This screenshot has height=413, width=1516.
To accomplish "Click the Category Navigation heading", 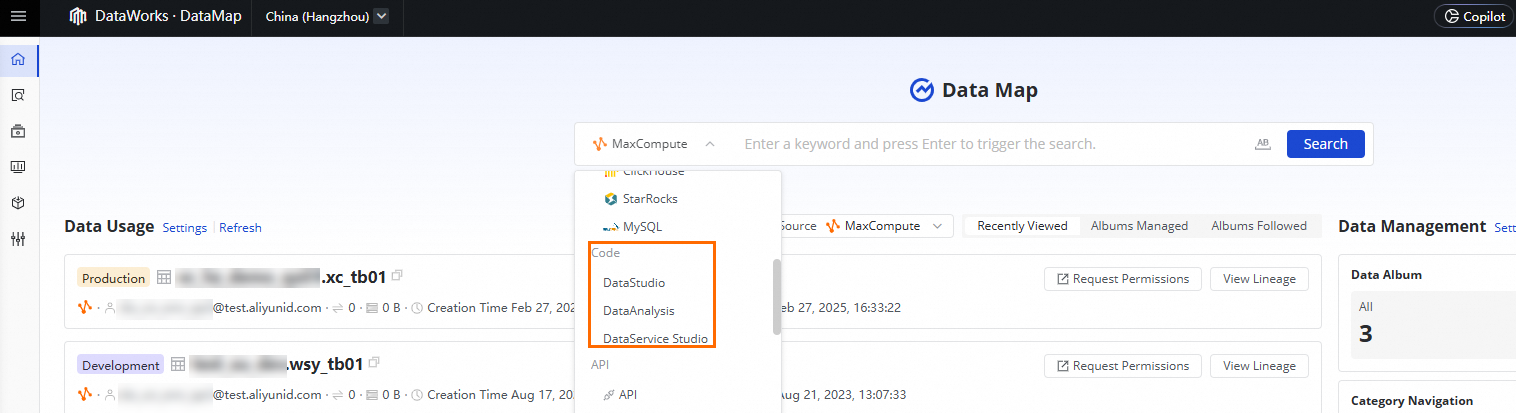I will [1412, 401].
